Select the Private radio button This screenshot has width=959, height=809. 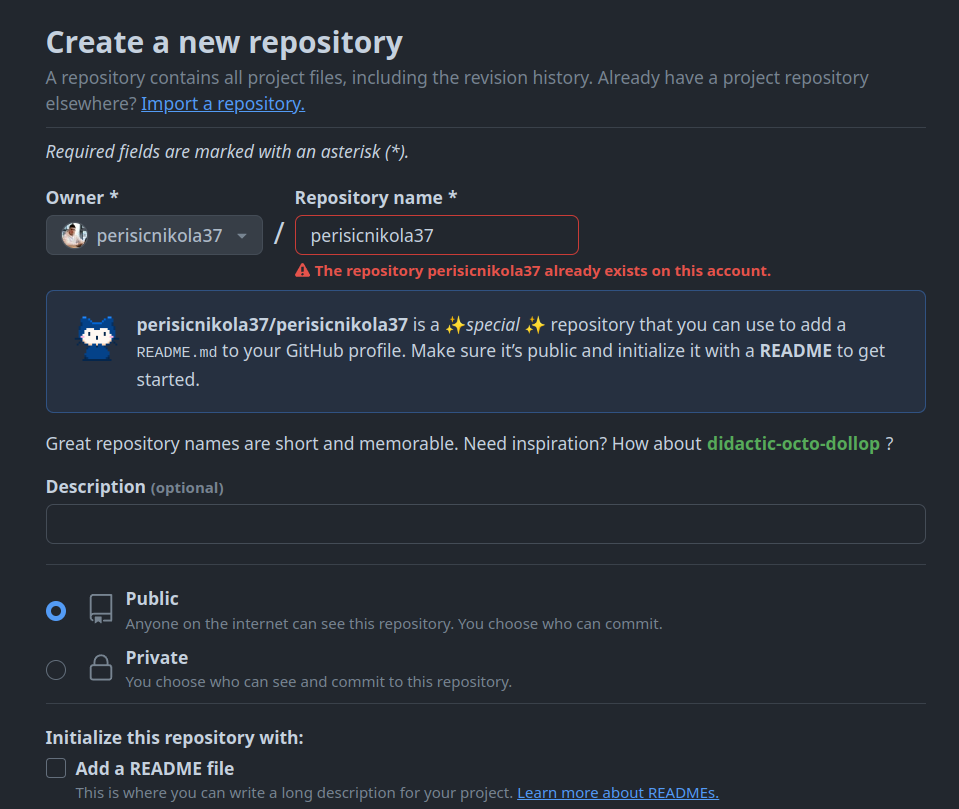pyautogui.click(x=55, y=669)
